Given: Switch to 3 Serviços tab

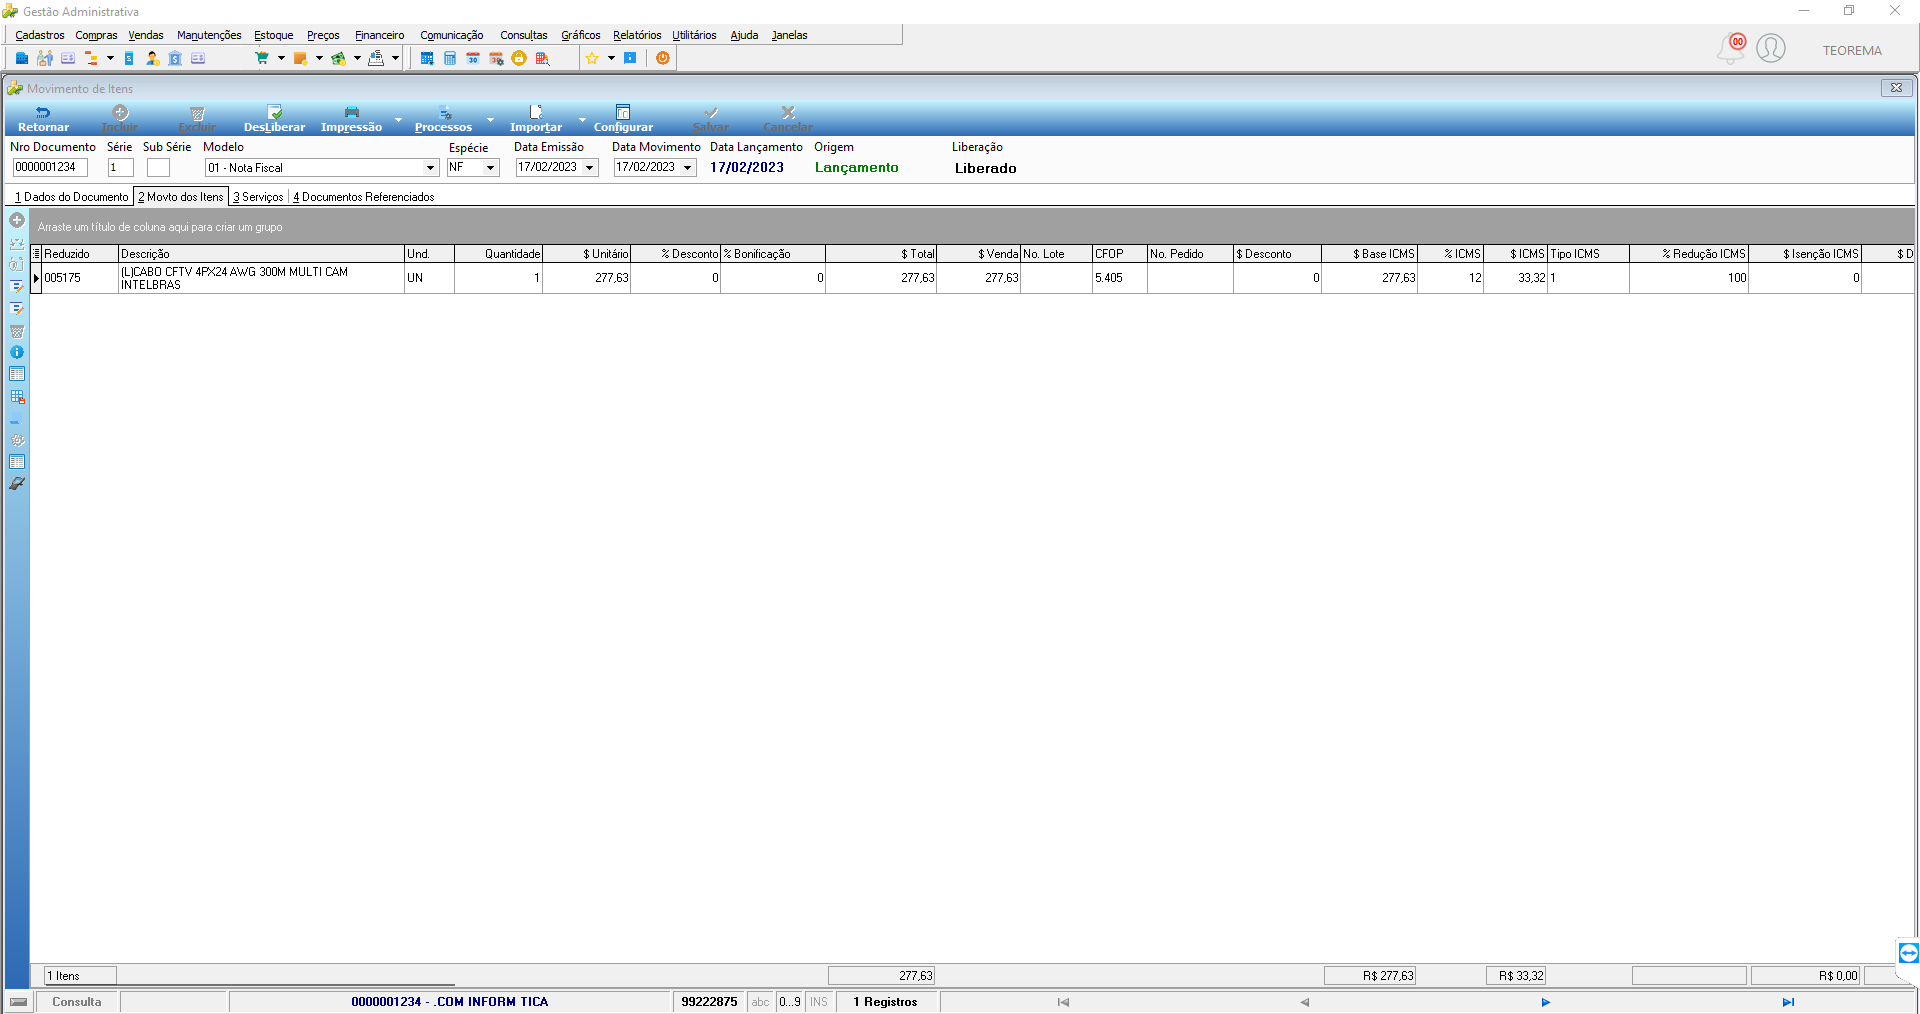Looking at the screenshot, I should click(x=258, y=197).
